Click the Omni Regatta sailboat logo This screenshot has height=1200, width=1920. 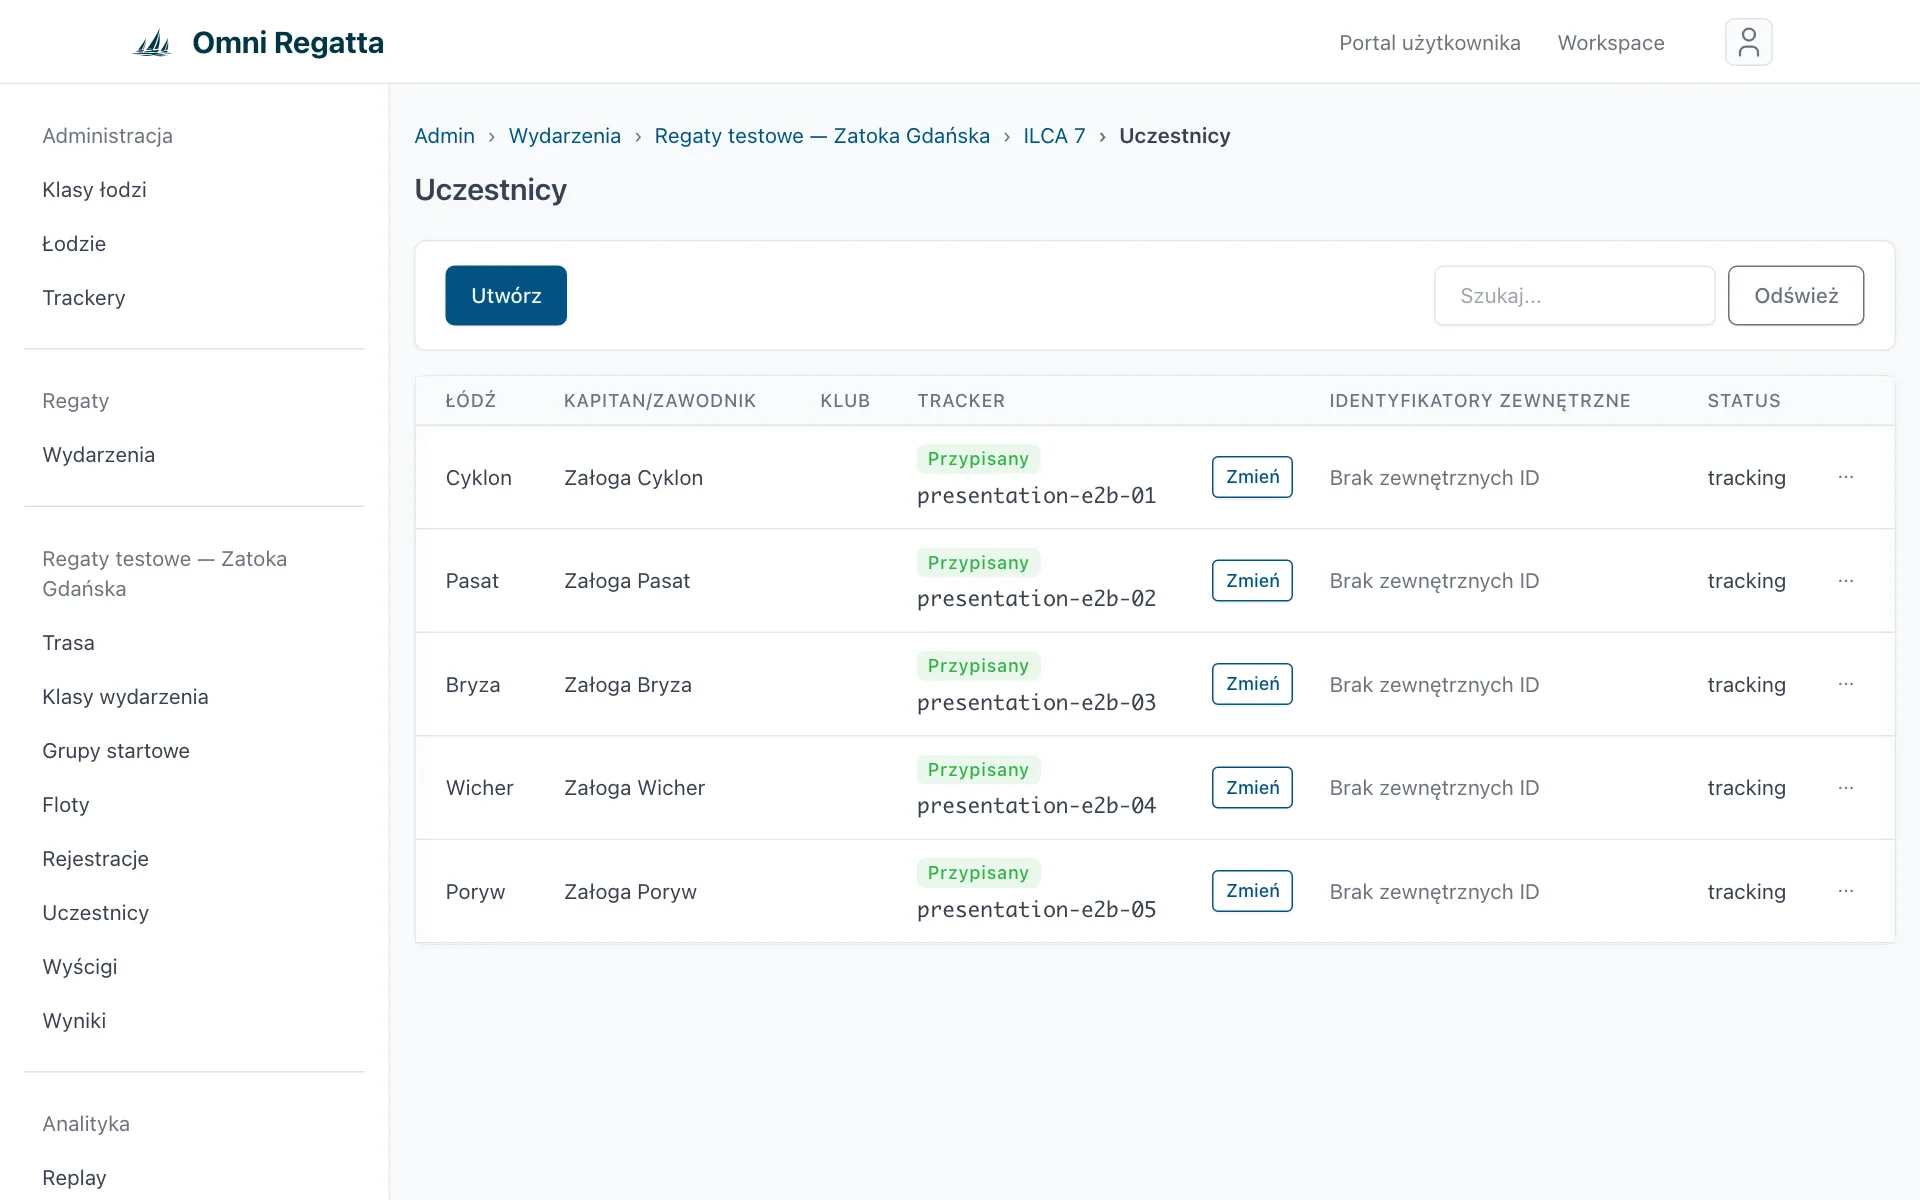point(153,43)
